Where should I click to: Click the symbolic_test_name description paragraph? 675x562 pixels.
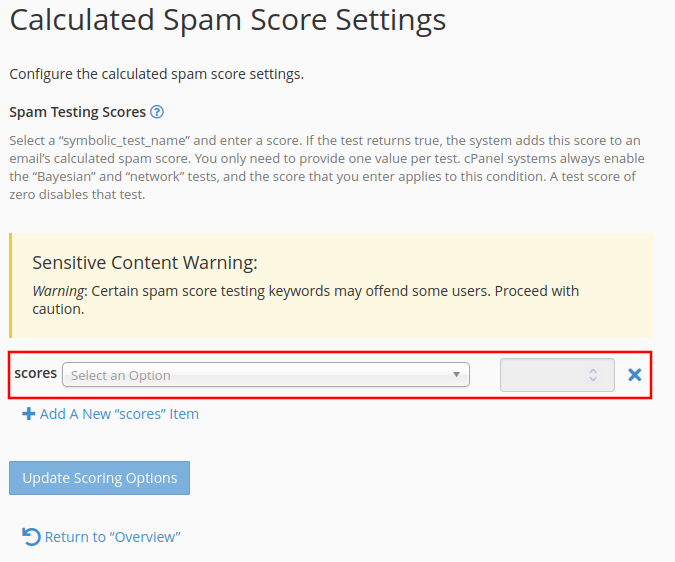tap(327, 167)
